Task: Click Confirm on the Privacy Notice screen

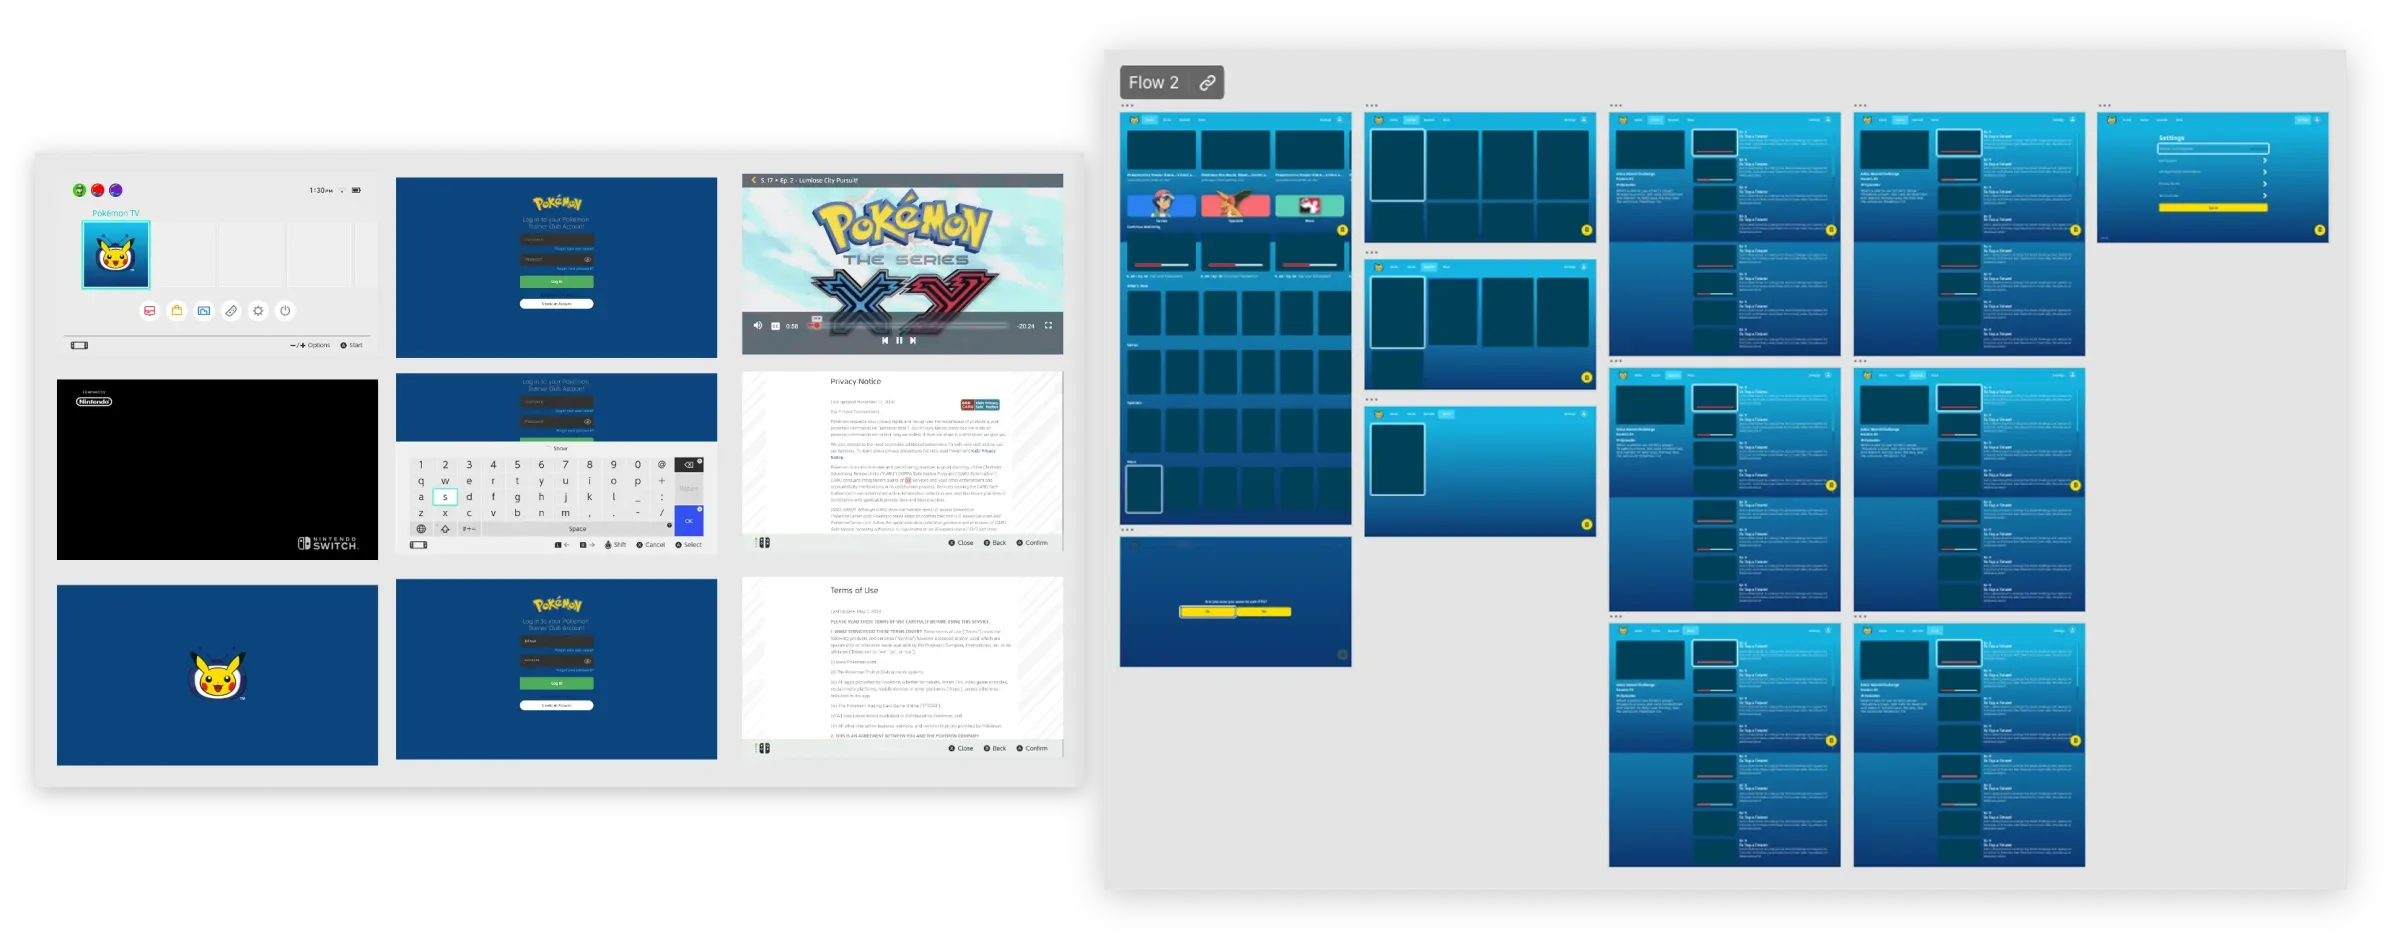Action: pyautogui.click(x=1032, y=543)
